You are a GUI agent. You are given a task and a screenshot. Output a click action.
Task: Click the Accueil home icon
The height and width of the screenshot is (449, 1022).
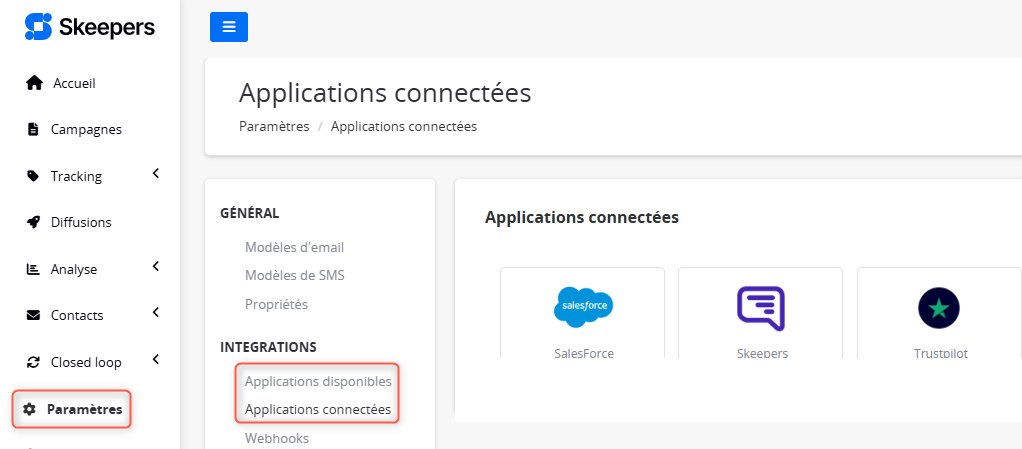pos(34,83)
